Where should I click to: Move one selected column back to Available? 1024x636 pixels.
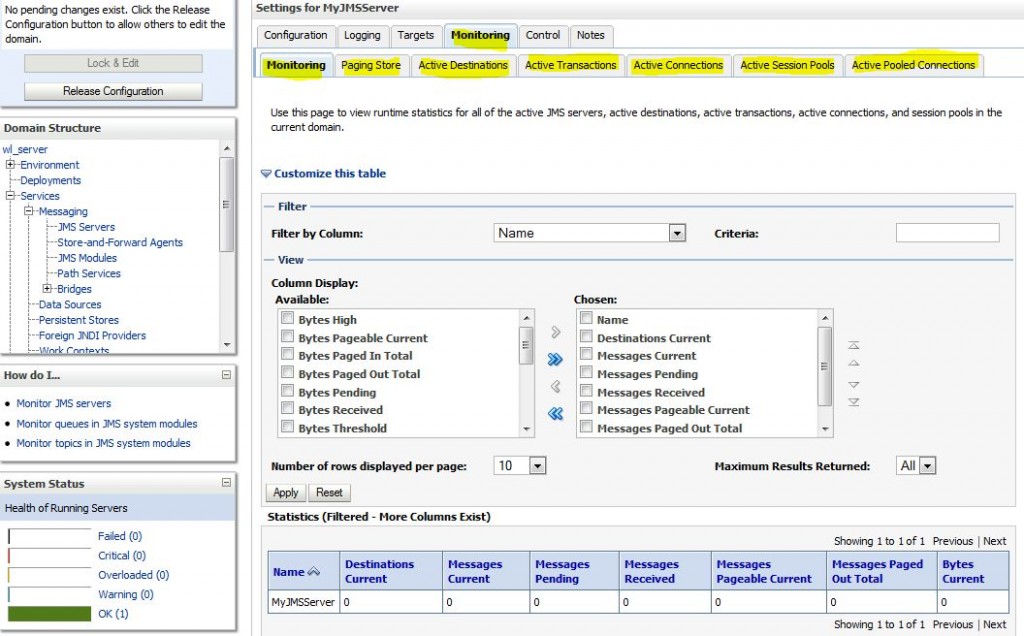[x=556, y=387]
